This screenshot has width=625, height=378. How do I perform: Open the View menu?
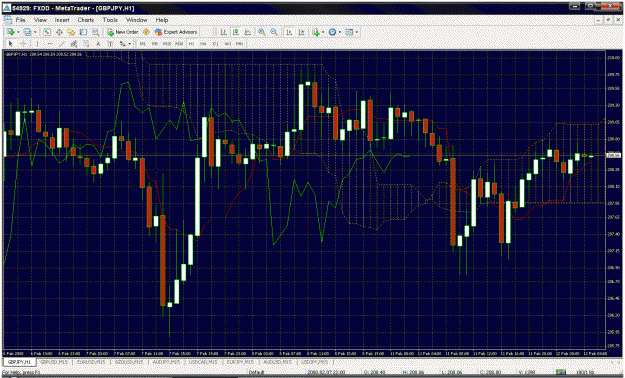pos(40,20)
